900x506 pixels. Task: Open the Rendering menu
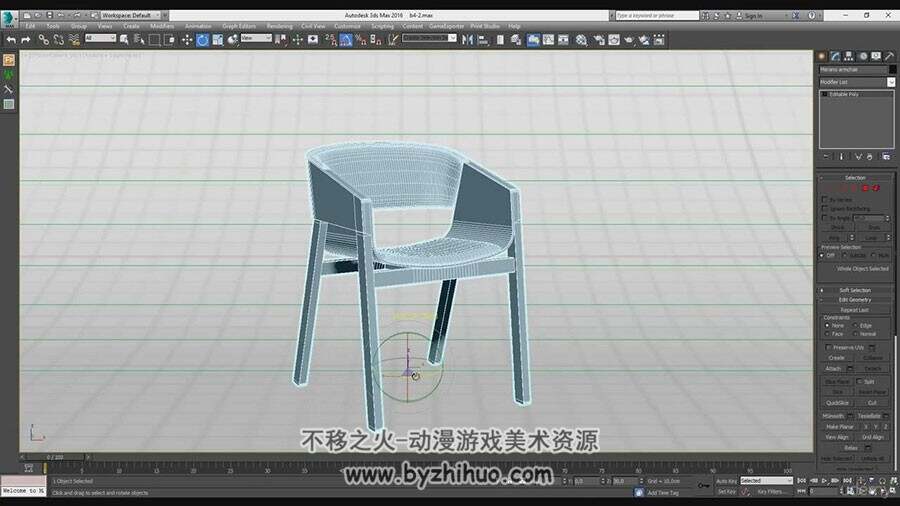click(280, 26)
